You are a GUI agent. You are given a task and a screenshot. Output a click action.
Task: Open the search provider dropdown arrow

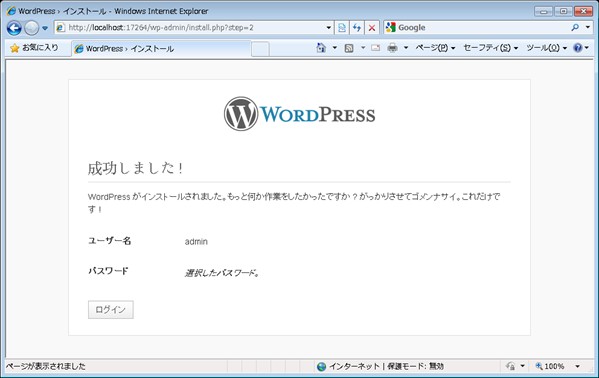click(x=588, y=28)
